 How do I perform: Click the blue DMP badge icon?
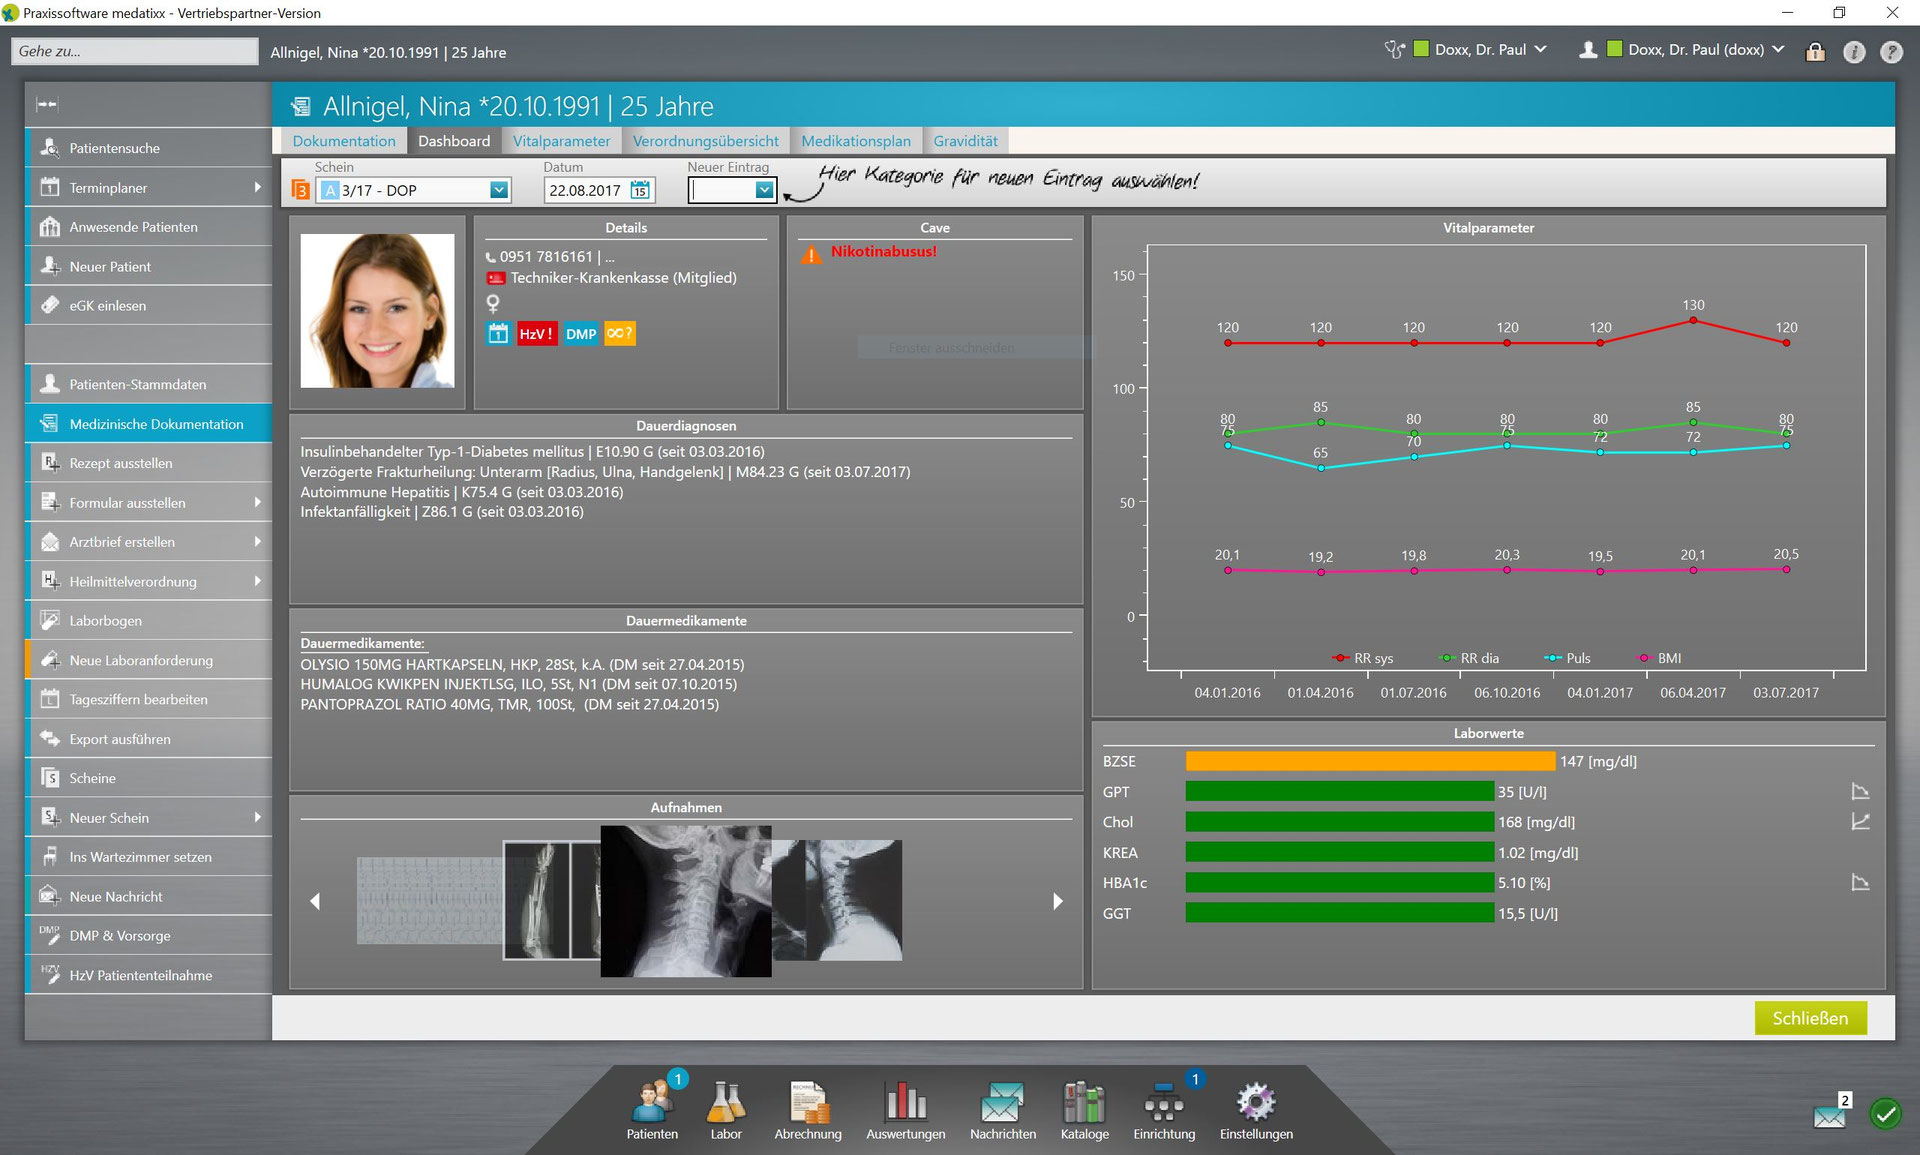(580, 333)
